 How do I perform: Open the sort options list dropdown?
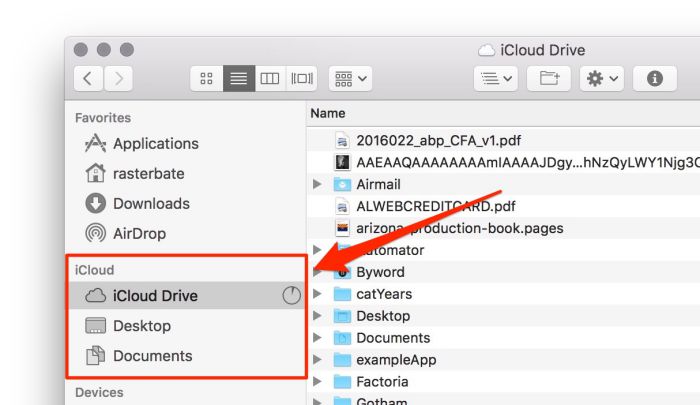click(x=496, y=79)
